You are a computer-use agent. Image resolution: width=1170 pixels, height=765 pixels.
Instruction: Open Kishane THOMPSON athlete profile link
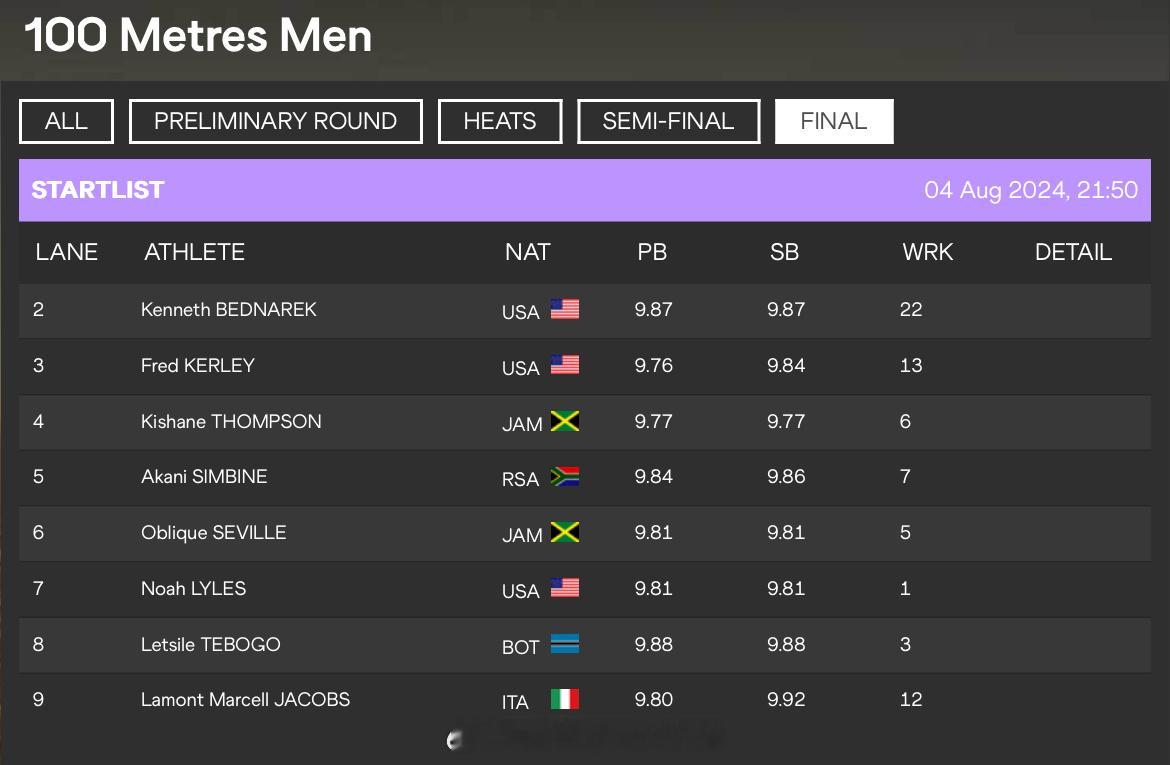(231, 421)
